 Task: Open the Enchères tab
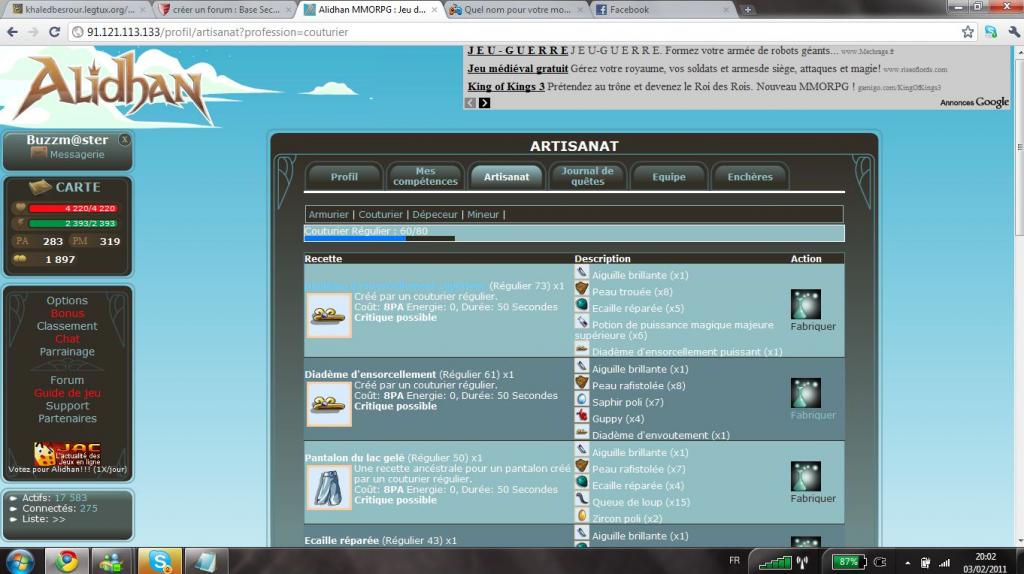click(x=750, y=177)
